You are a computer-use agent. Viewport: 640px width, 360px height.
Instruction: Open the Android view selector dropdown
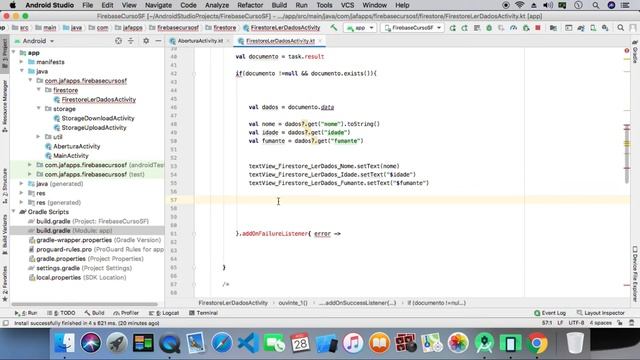(34, 41)
